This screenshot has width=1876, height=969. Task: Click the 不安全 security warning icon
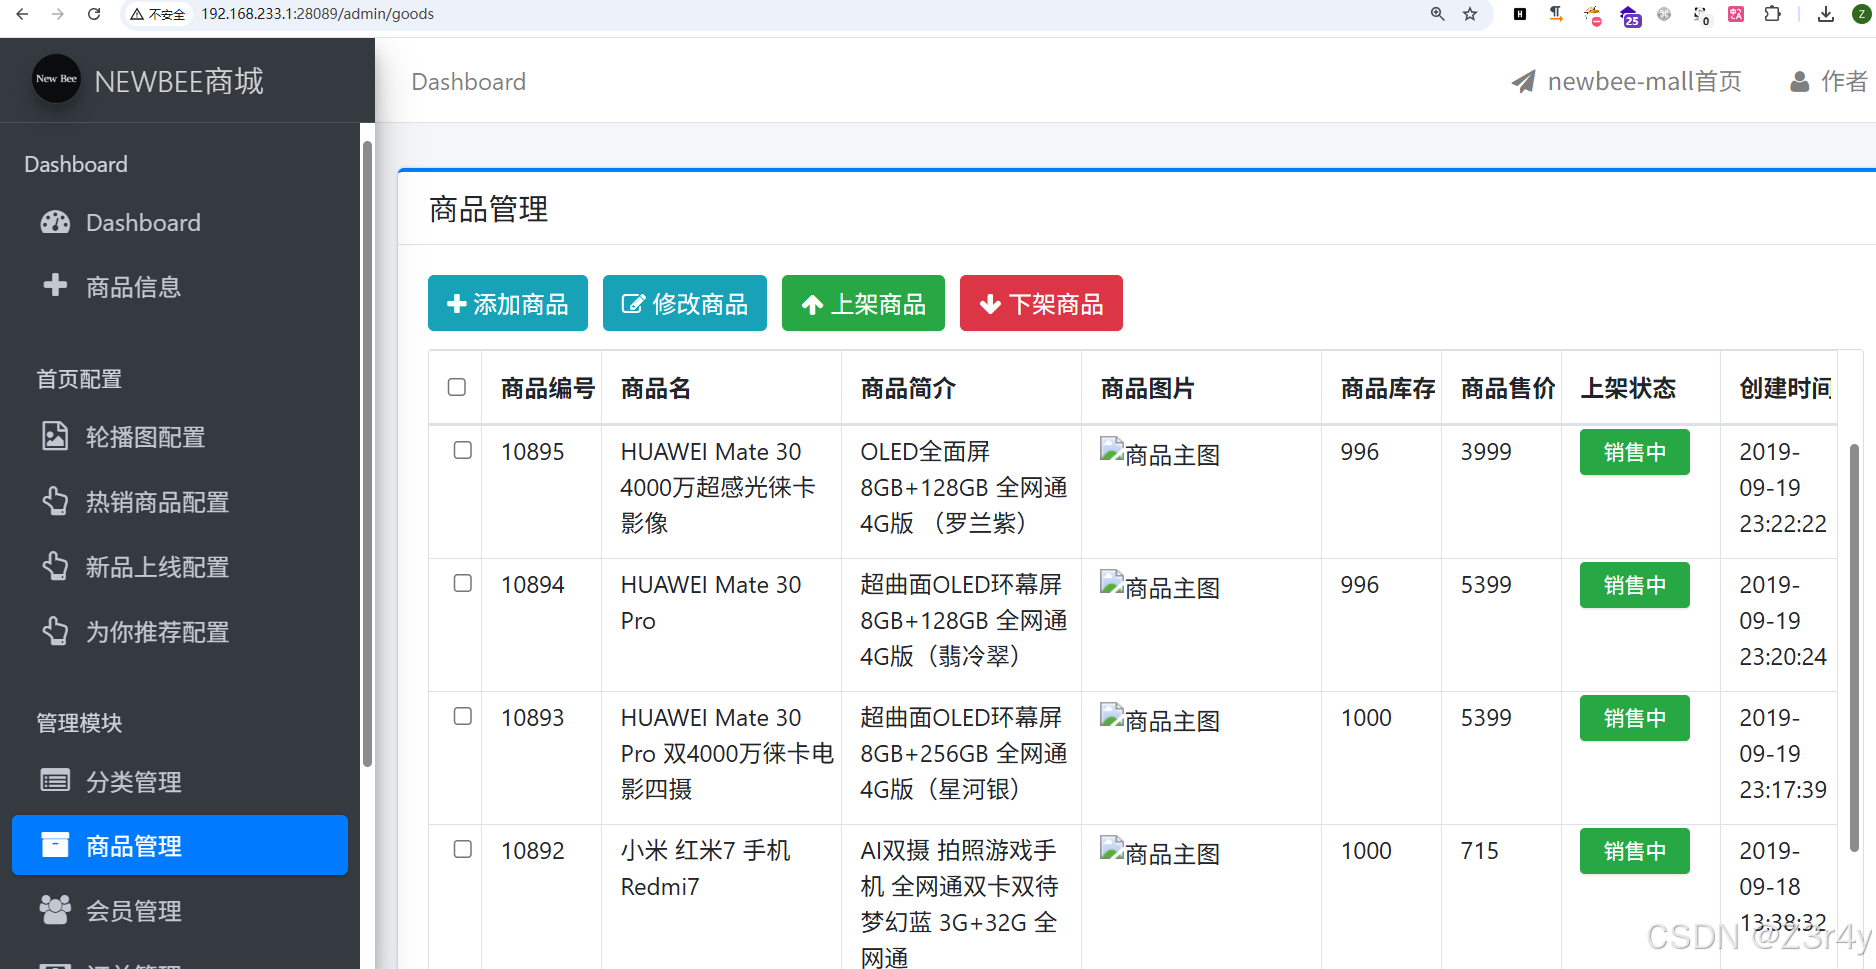137,14
